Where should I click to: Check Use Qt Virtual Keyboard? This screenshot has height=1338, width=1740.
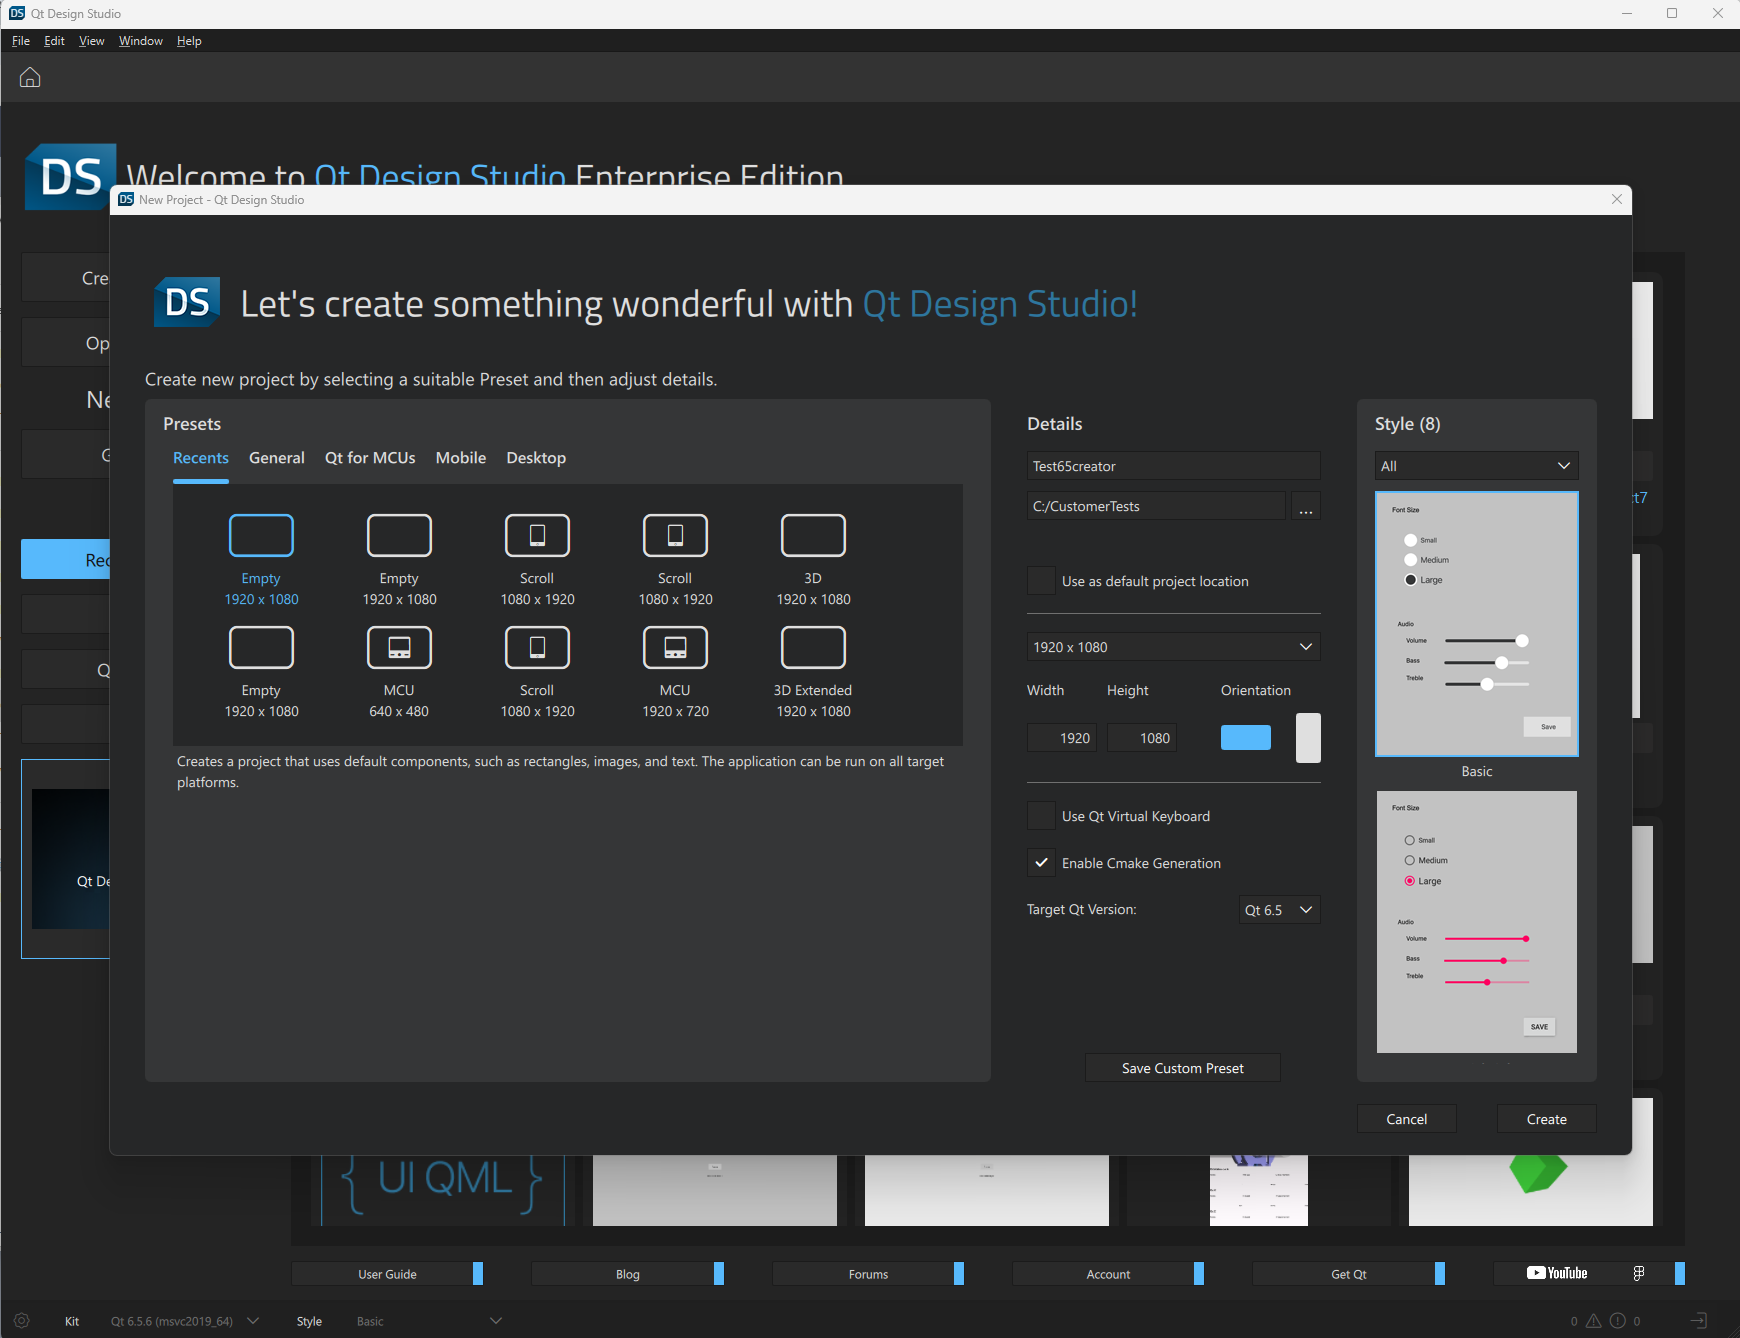pyautogui.click(x=1041, y=816)
